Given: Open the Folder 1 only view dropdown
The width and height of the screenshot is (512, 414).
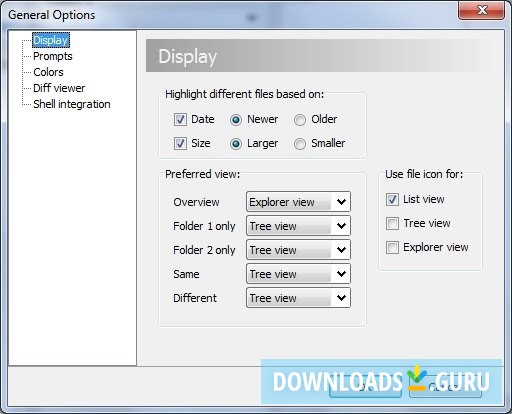Looking at the screenshot, I should pos(298,226).
